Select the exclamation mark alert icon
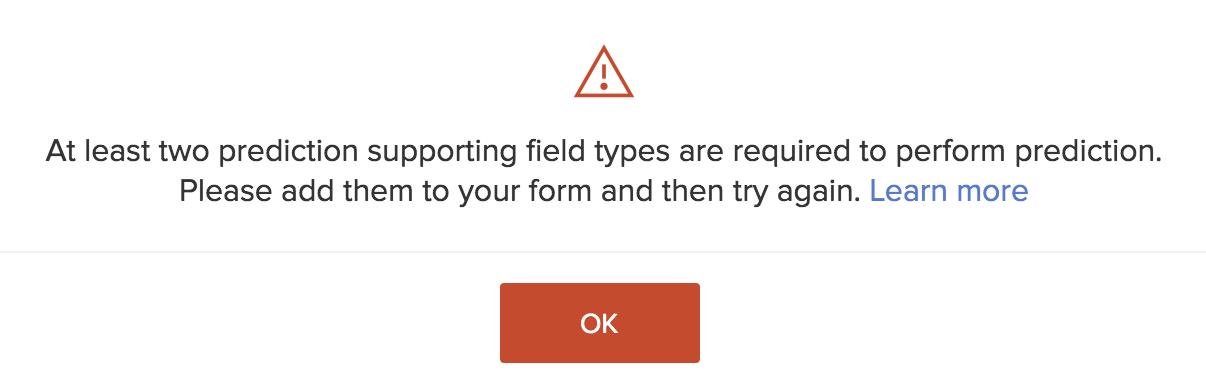The height and width of the screenshot is (390, 1206). 603,73
